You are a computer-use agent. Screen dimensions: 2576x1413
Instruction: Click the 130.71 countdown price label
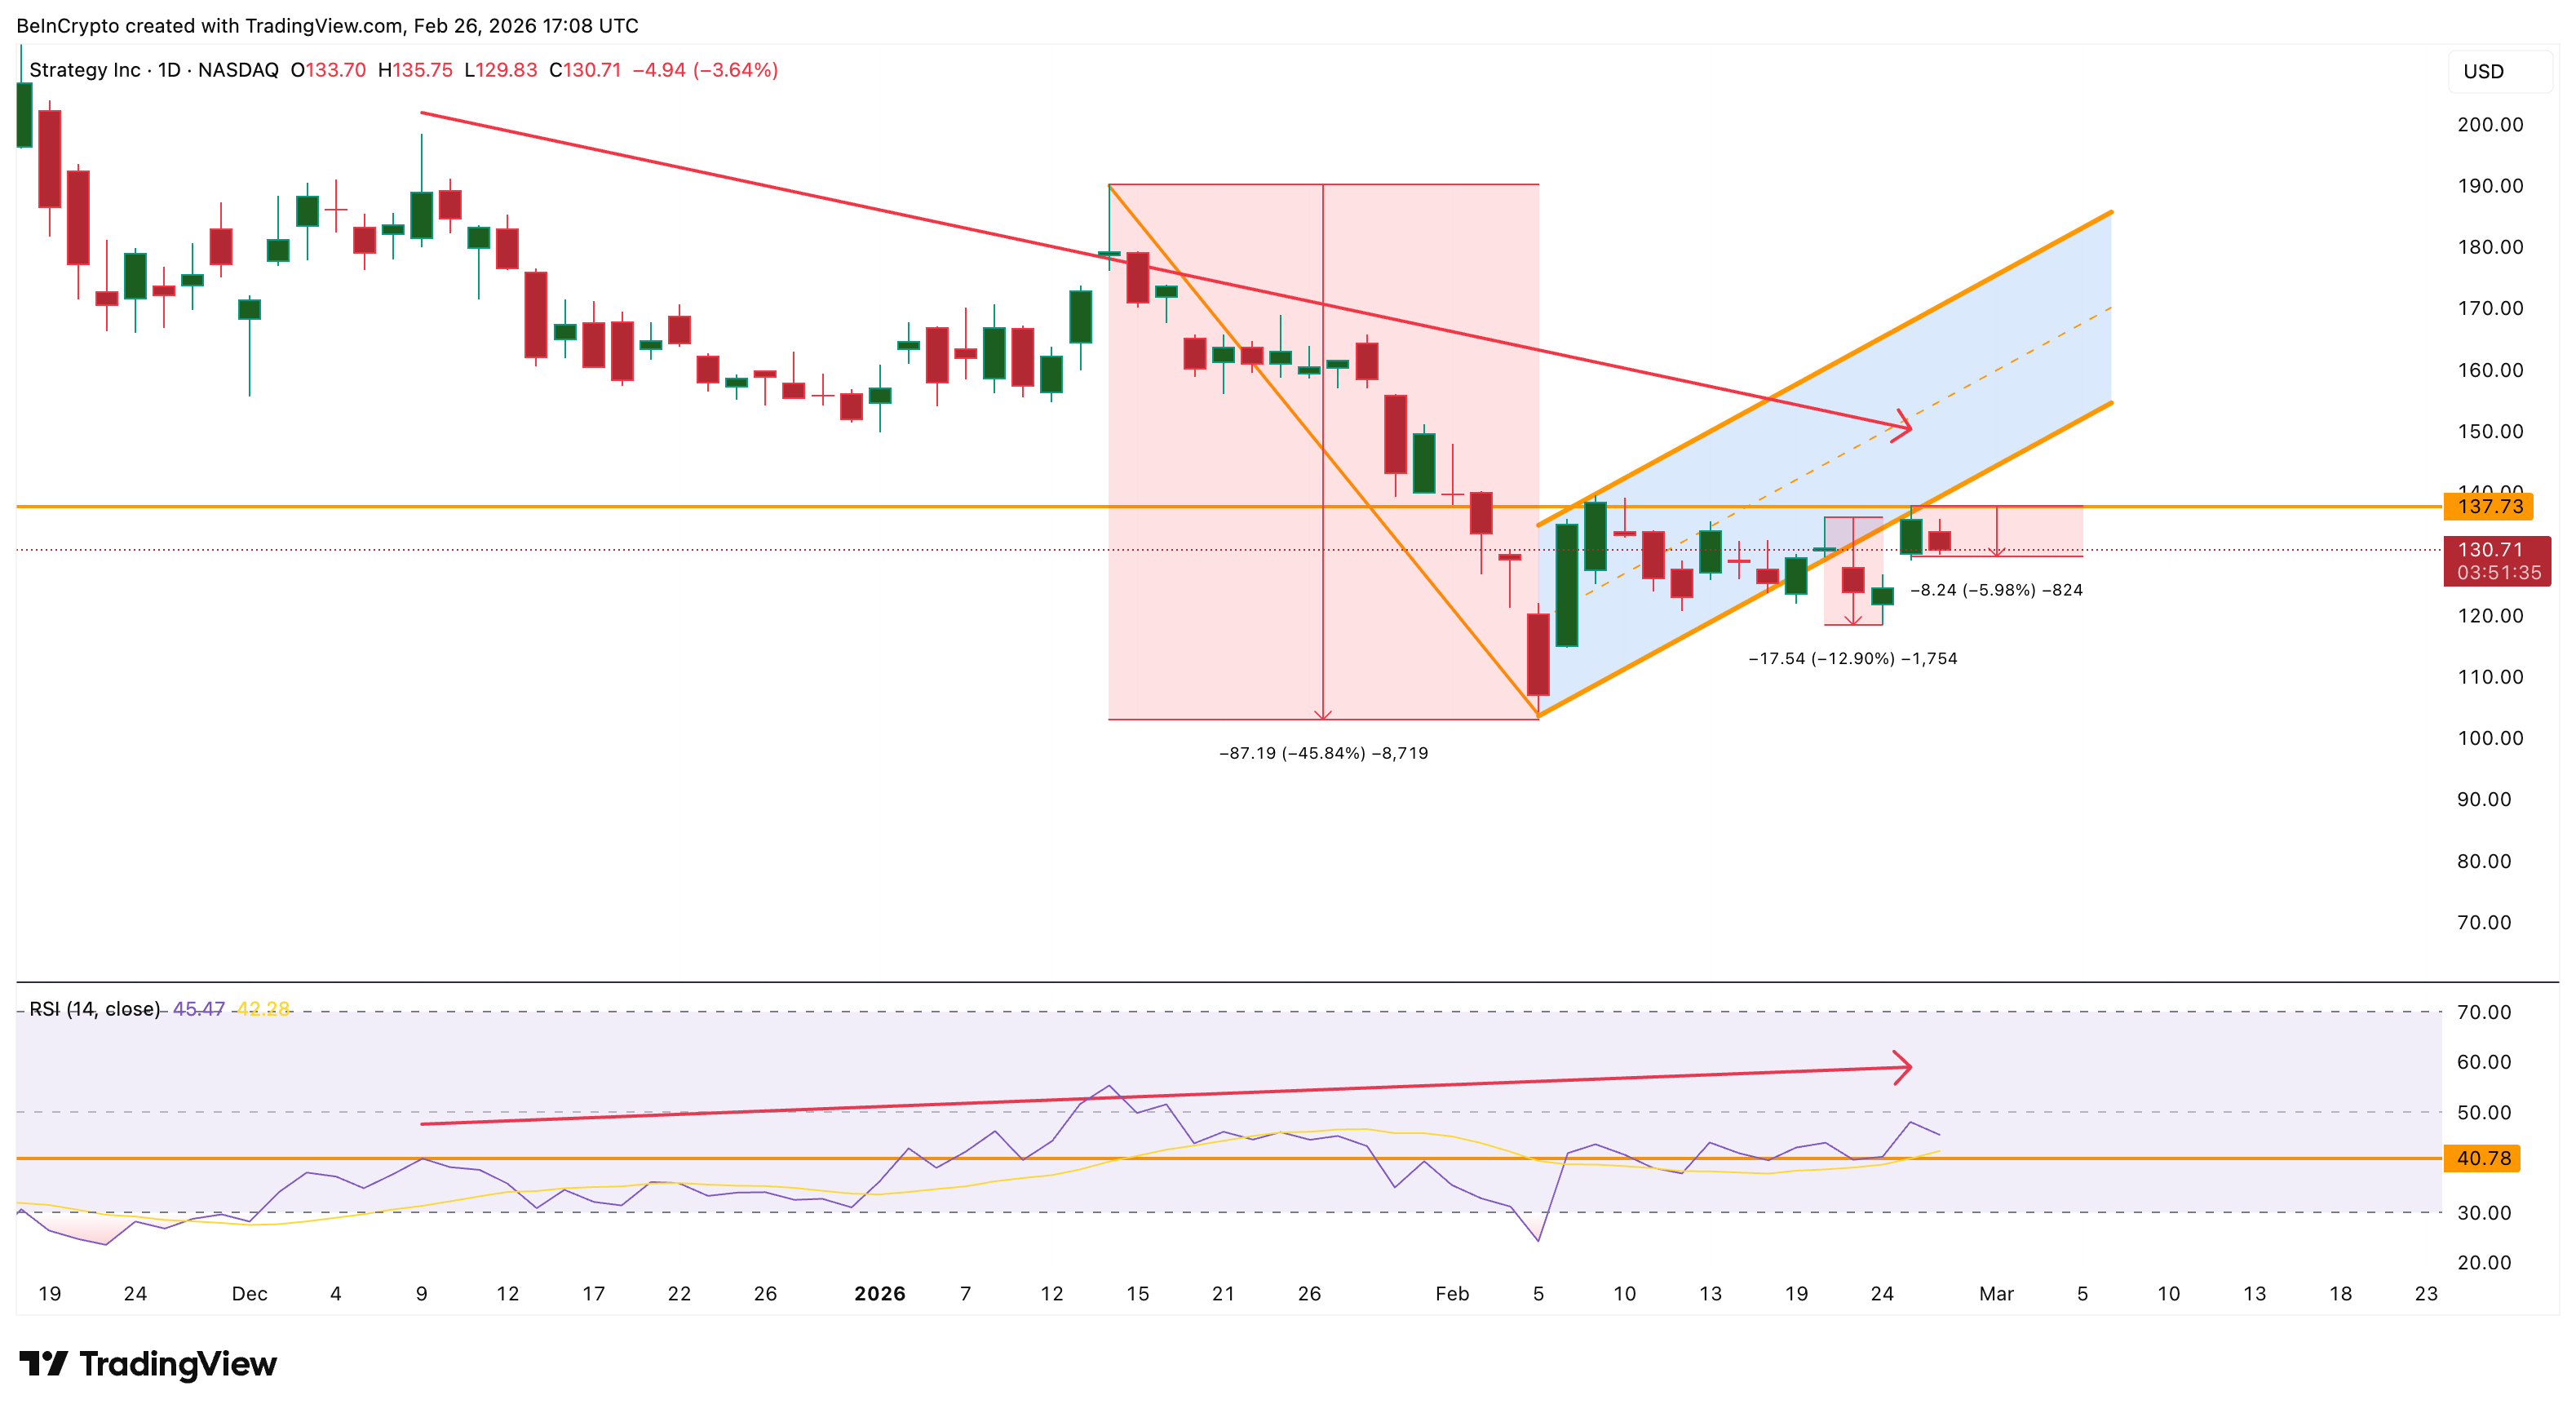pyautogui.click(x=2497, y=561)
